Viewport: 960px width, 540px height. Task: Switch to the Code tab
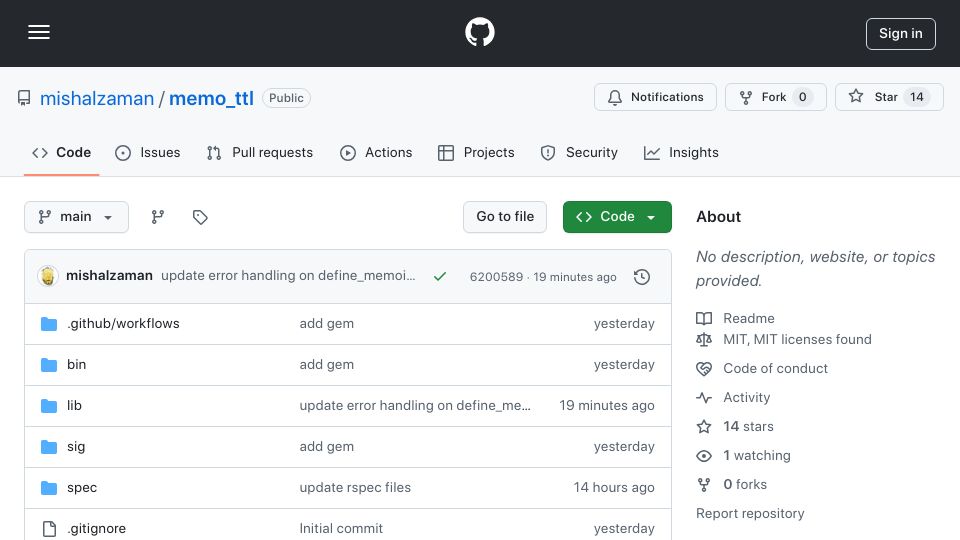[x=61, y=152]
